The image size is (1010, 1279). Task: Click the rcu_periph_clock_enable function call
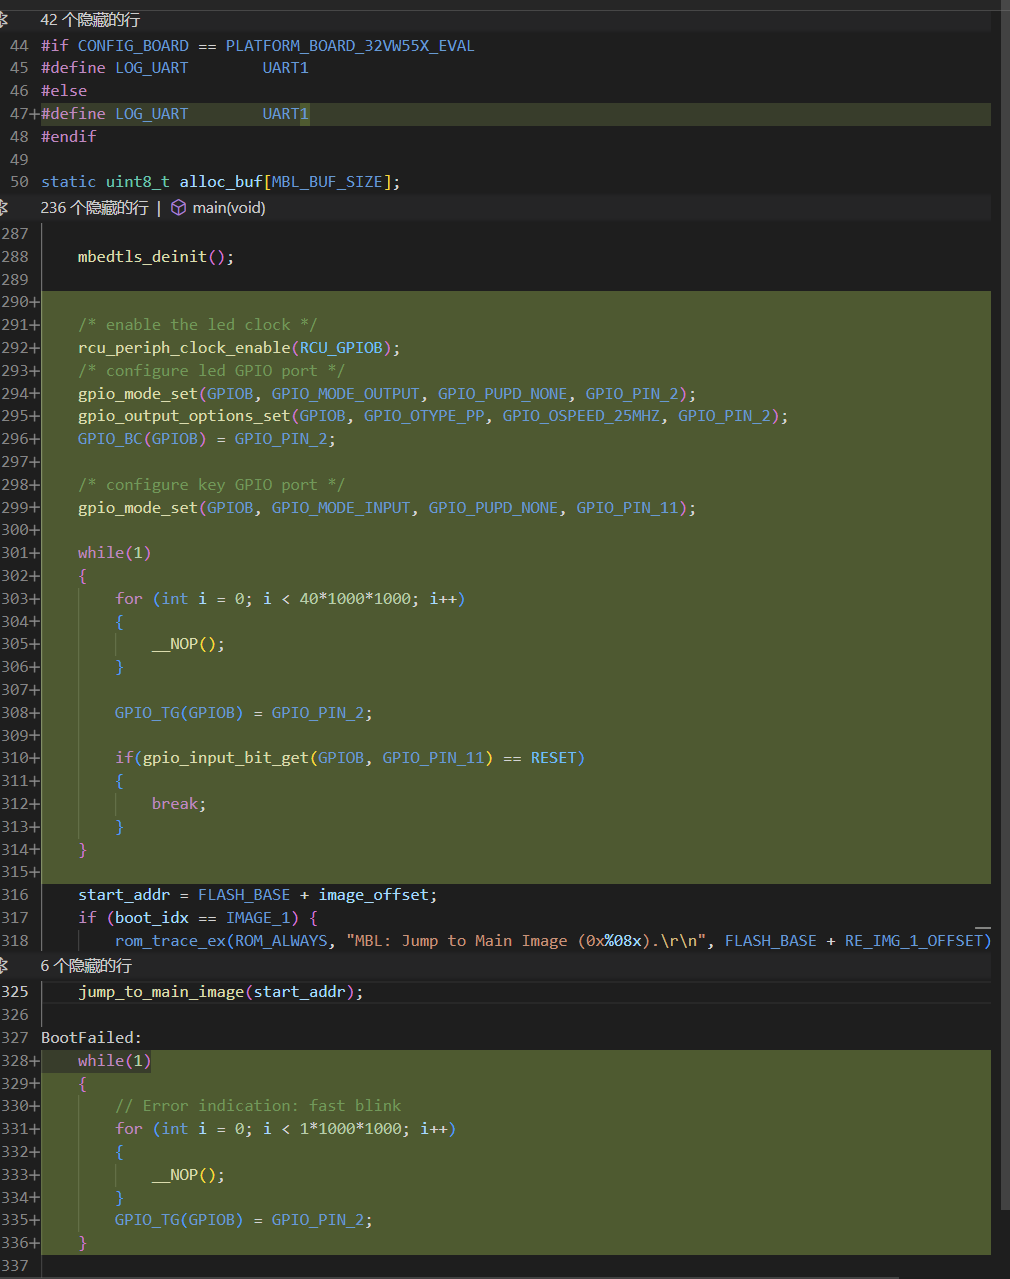[x=184, y=348]
